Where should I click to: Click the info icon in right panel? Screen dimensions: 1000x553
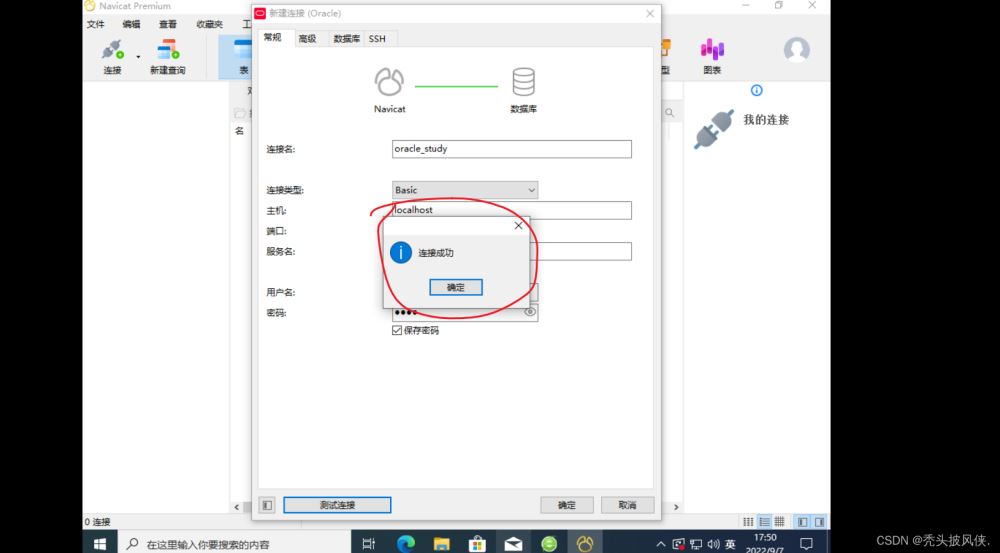point(756,90)
